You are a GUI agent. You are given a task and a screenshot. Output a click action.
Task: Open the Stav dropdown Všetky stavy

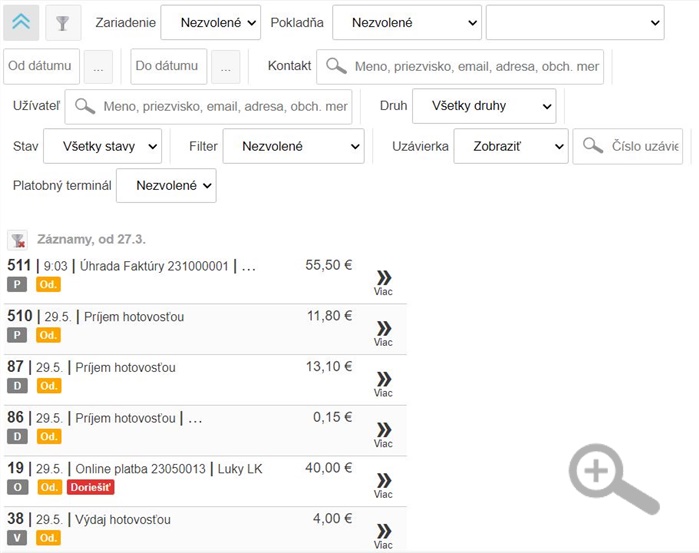click(x=103, y=146)
